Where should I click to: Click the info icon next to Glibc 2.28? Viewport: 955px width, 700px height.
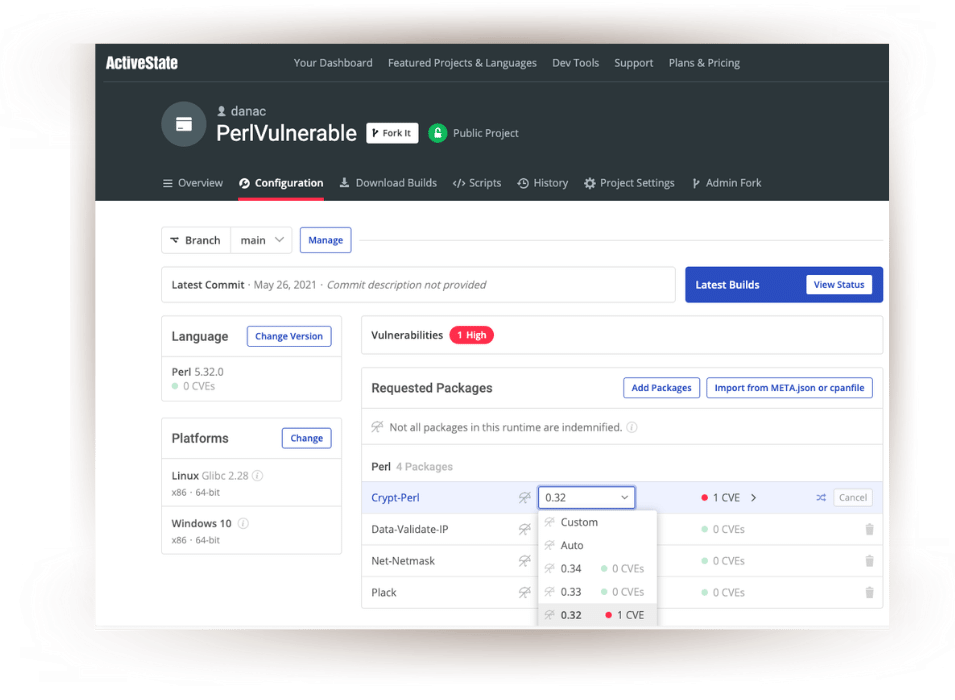258,476
